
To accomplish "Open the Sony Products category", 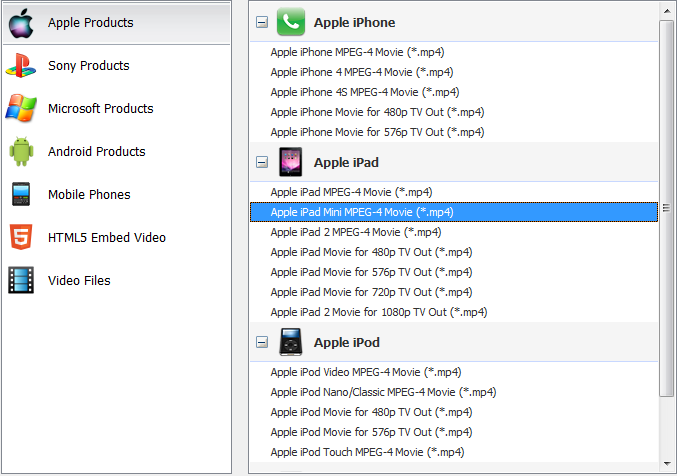I will pos(117,66).
